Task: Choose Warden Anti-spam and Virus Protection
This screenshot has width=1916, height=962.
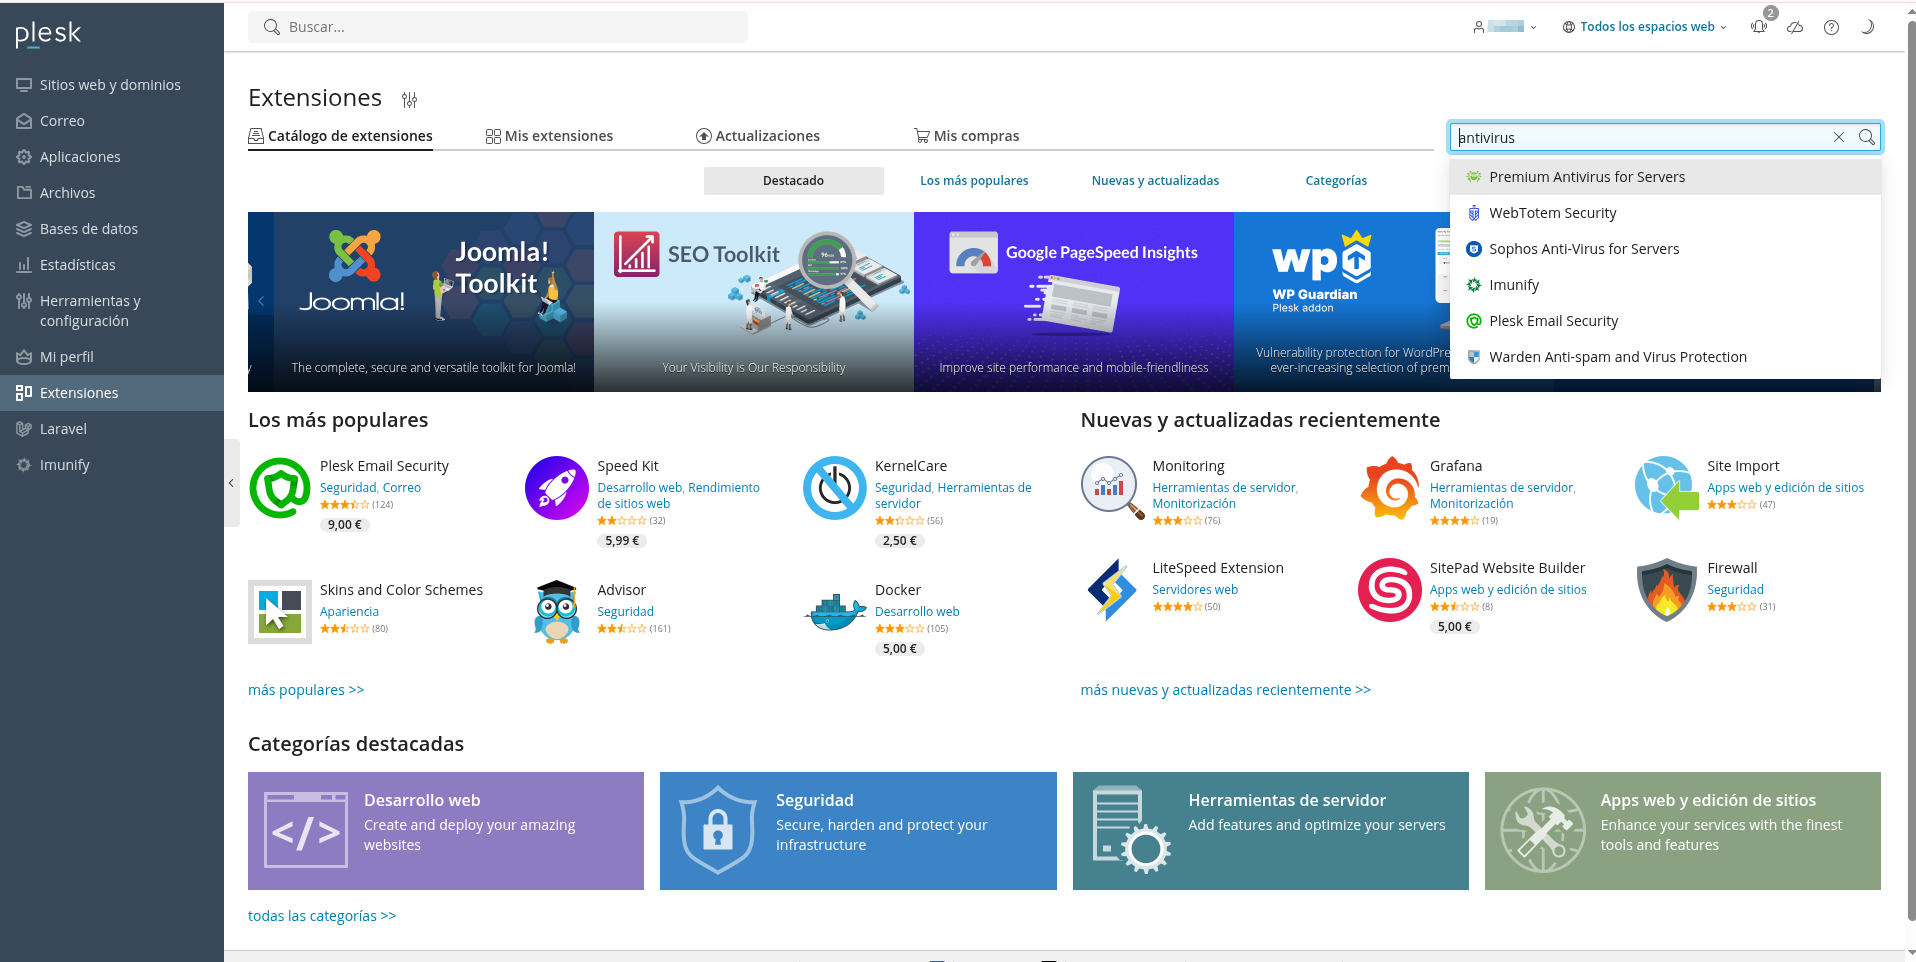Action: pyautogui.click(x=1665, y=357)
